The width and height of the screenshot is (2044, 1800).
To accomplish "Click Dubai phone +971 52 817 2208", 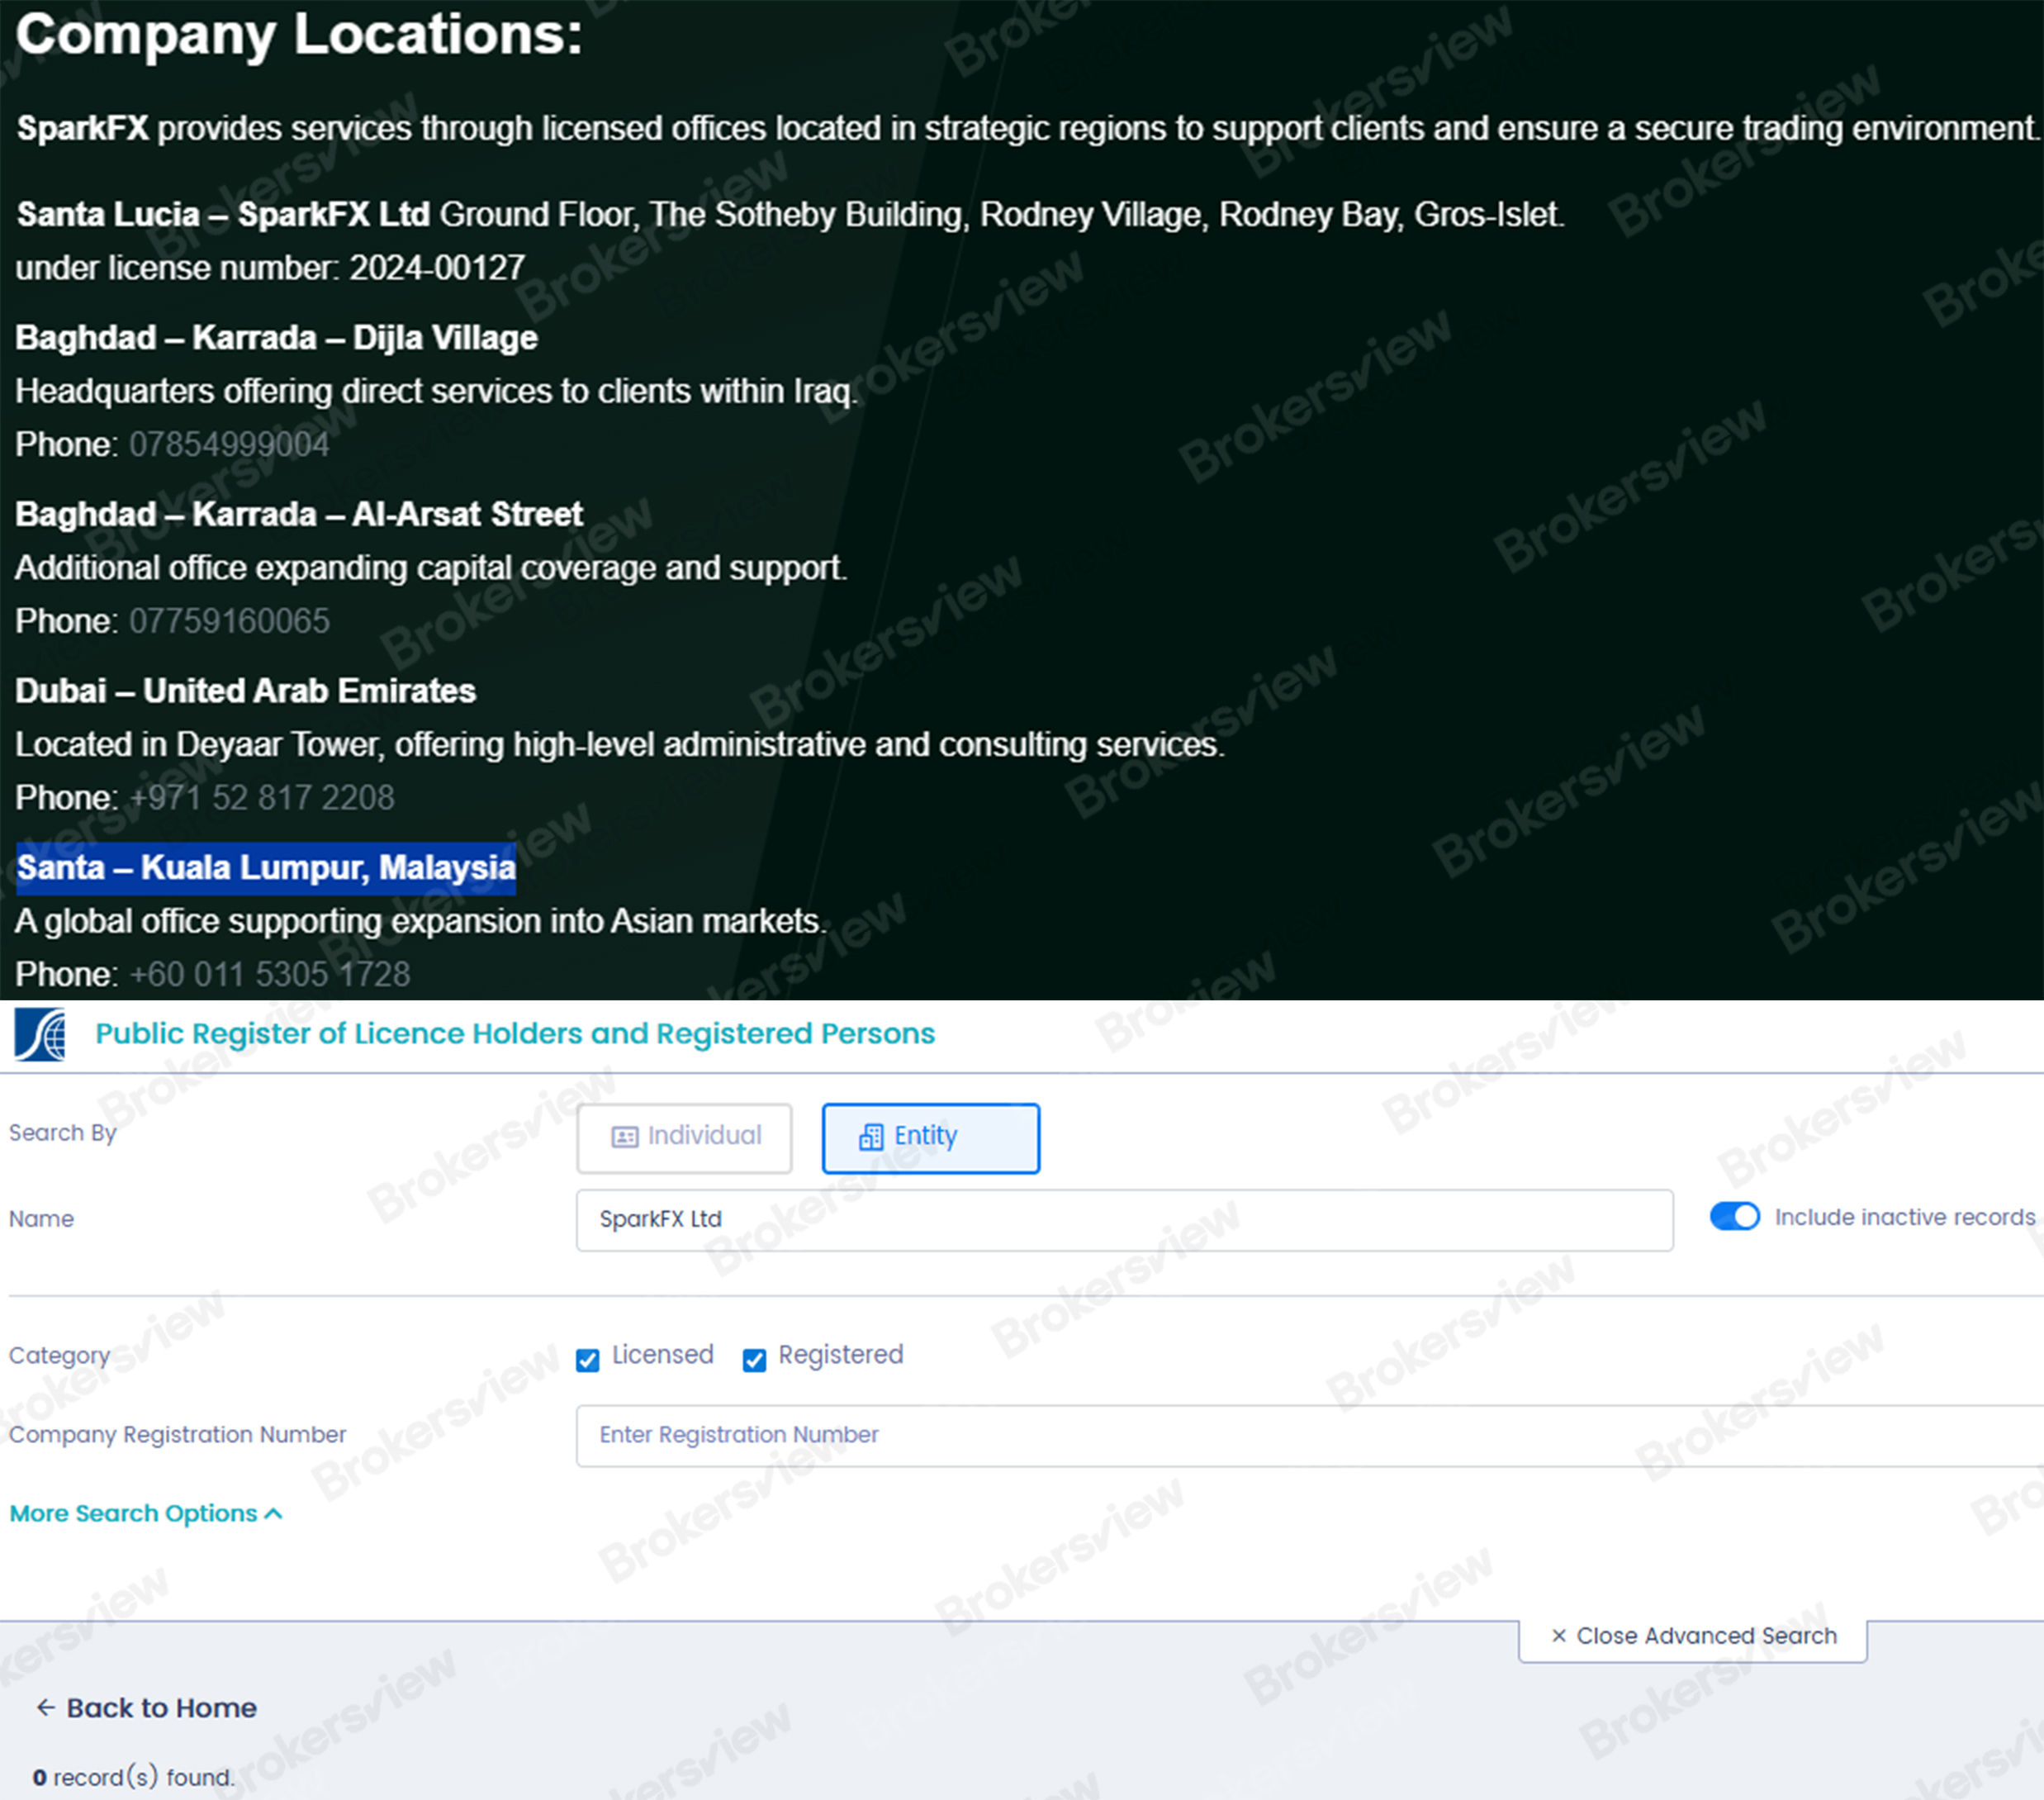I will [262, 798].
